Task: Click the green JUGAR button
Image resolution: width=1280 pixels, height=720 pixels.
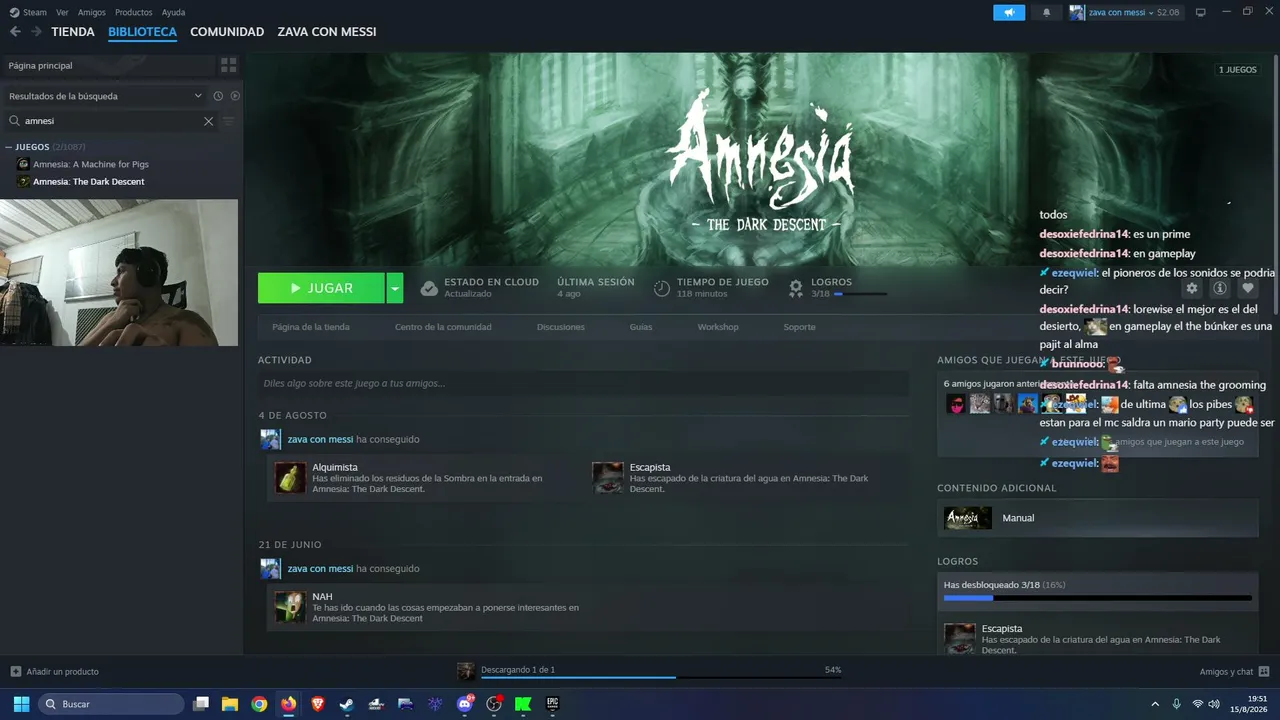Action: point(322,288)
